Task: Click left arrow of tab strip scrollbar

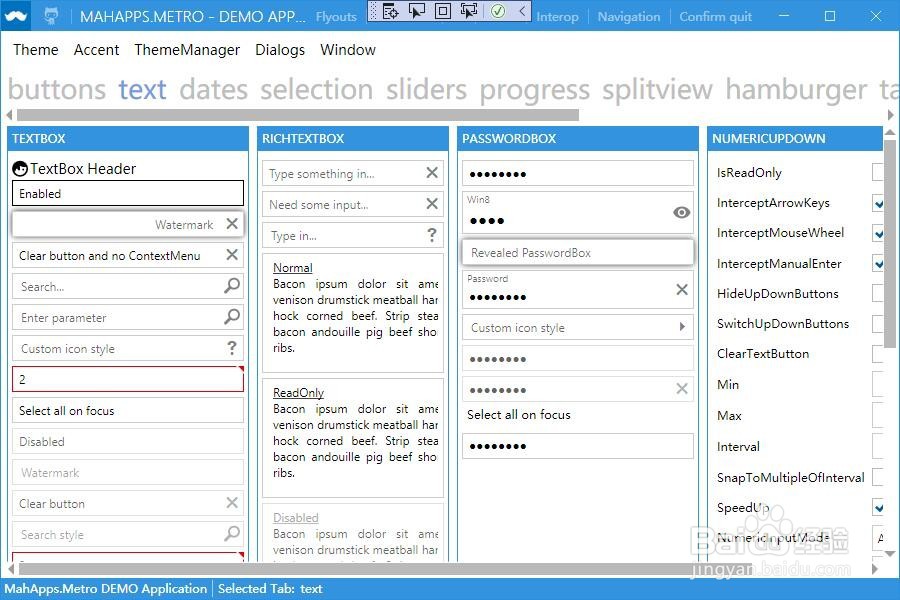Action: click(x=9, y=115)
